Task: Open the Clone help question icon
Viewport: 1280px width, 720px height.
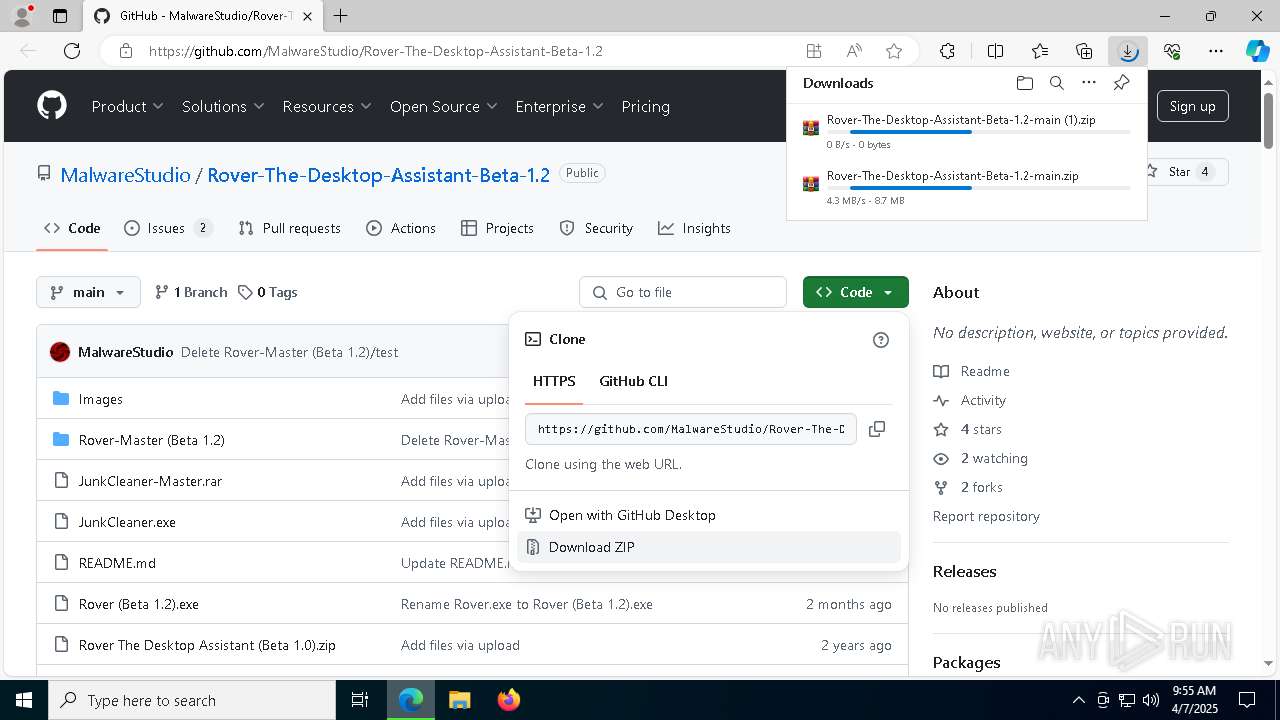Action: pos(881,340)
